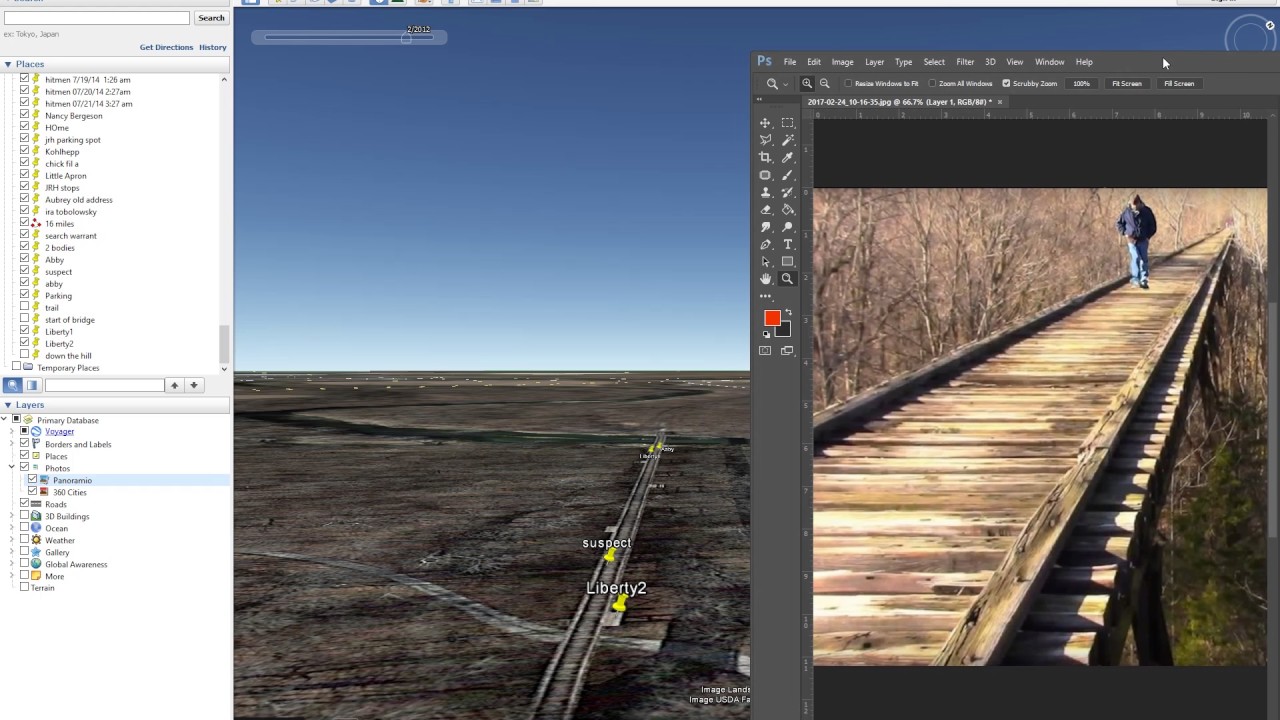Viewport: 1280px width, 720px height.
Task: Toggle Quick Mask mode icon
Action: [x=765, y=351]
